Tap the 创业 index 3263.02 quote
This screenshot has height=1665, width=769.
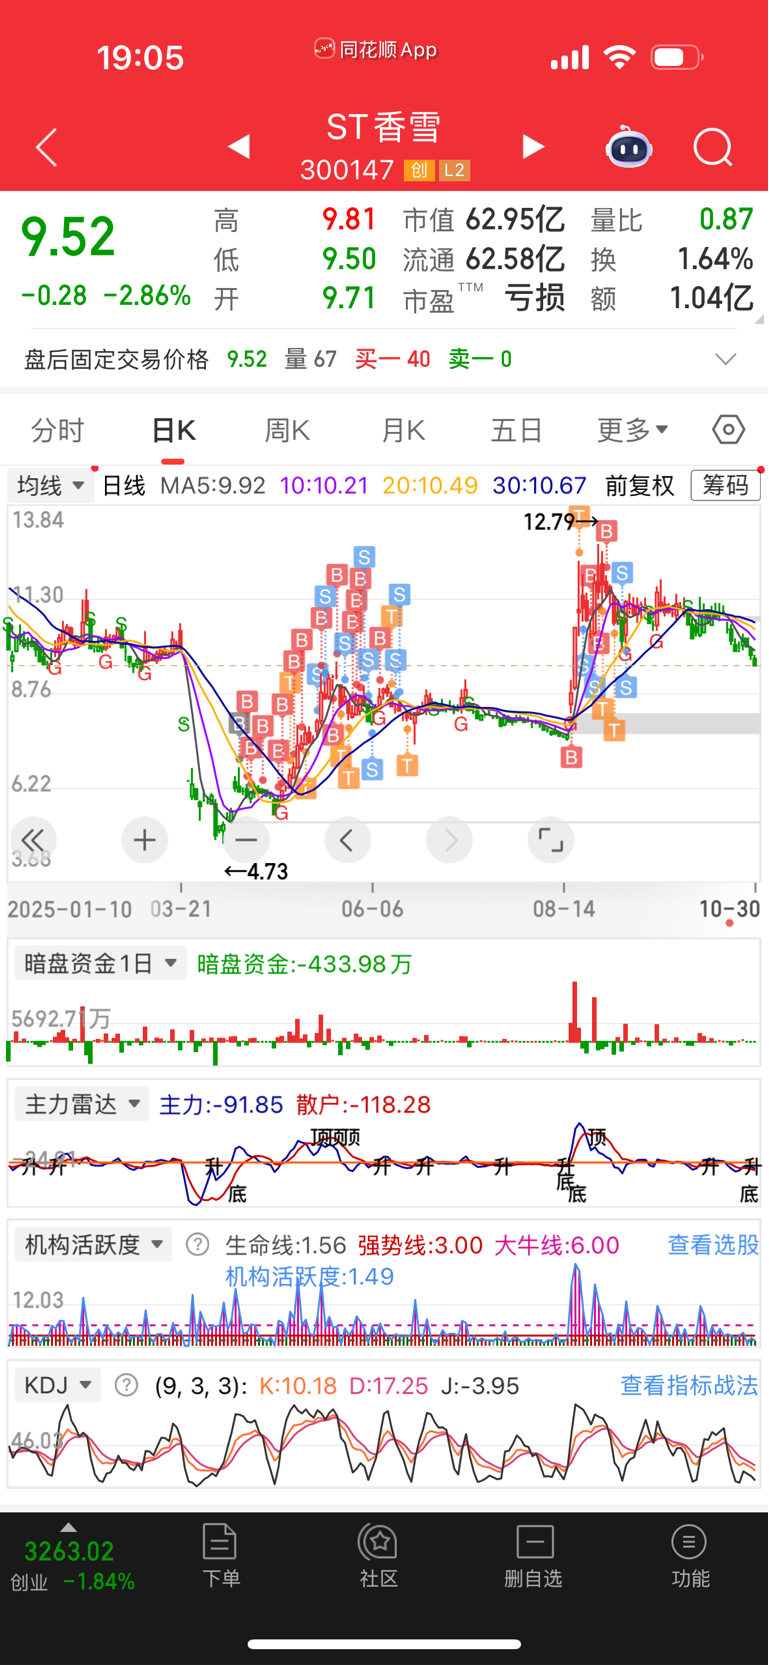click(69, 1552)
